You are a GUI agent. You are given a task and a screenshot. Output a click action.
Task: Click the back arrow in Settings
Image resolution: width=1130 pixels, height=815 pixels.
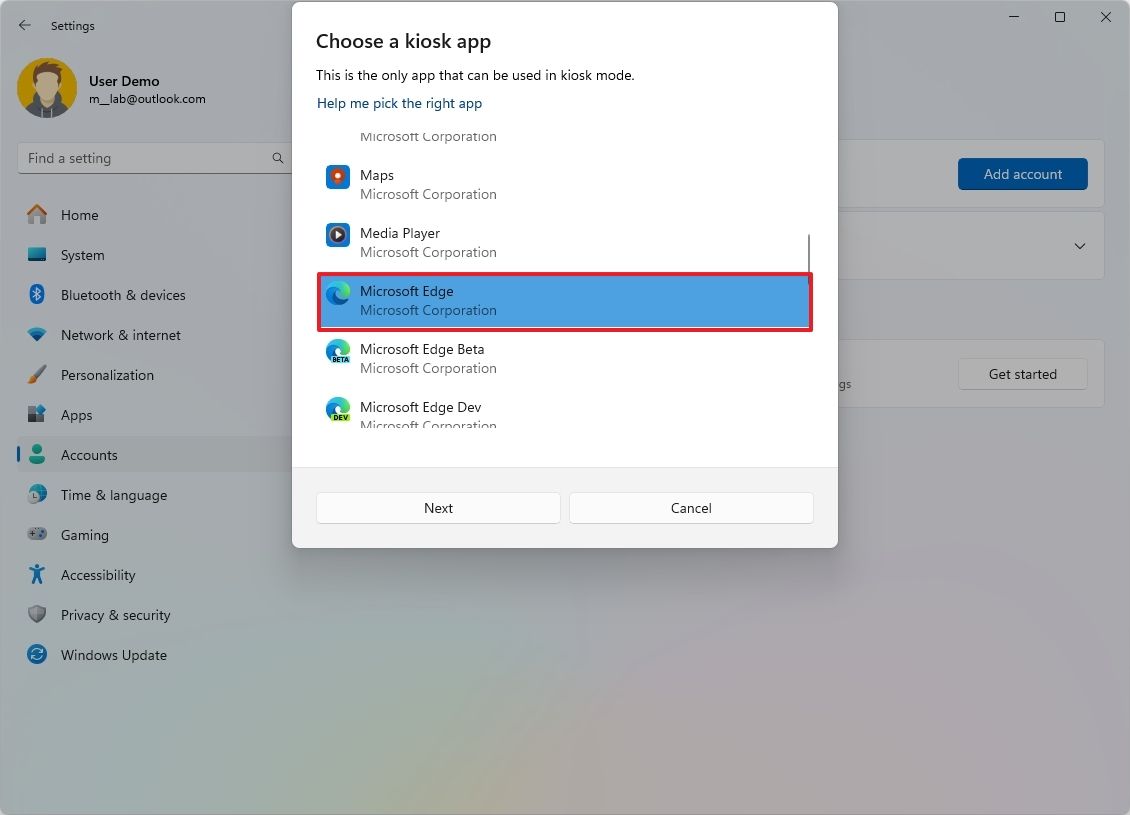coord(24,25)
